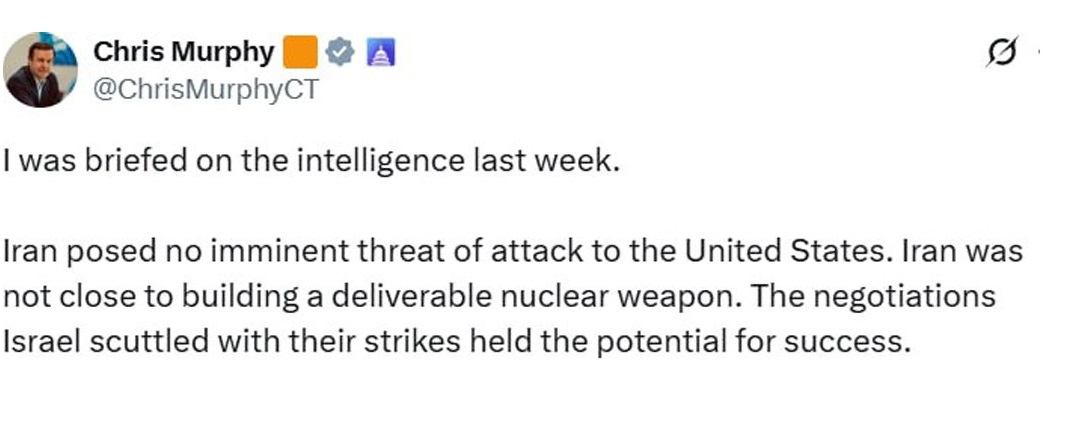This screenshot has width=1075, height=426.
Task: Click the Capitol building government badge
Action: point(381,52)
